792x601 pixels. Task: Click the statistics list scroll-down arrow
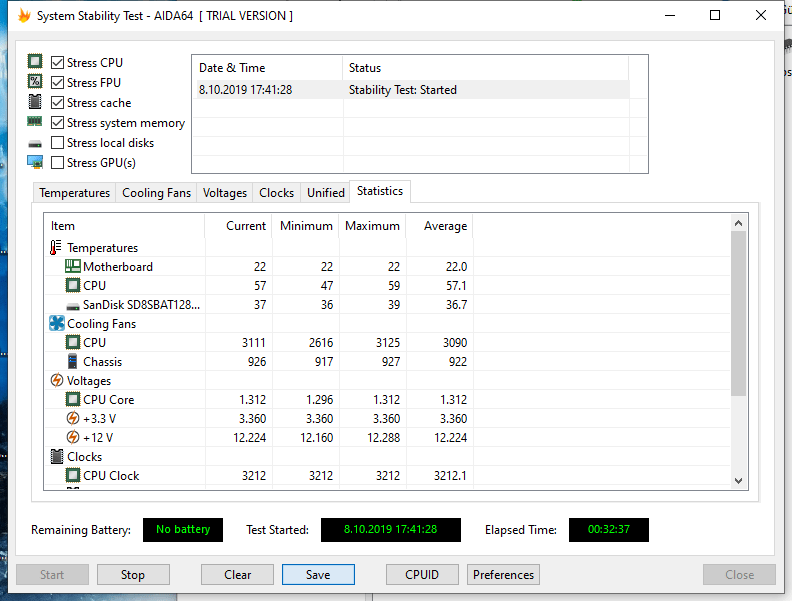[738, 481]
